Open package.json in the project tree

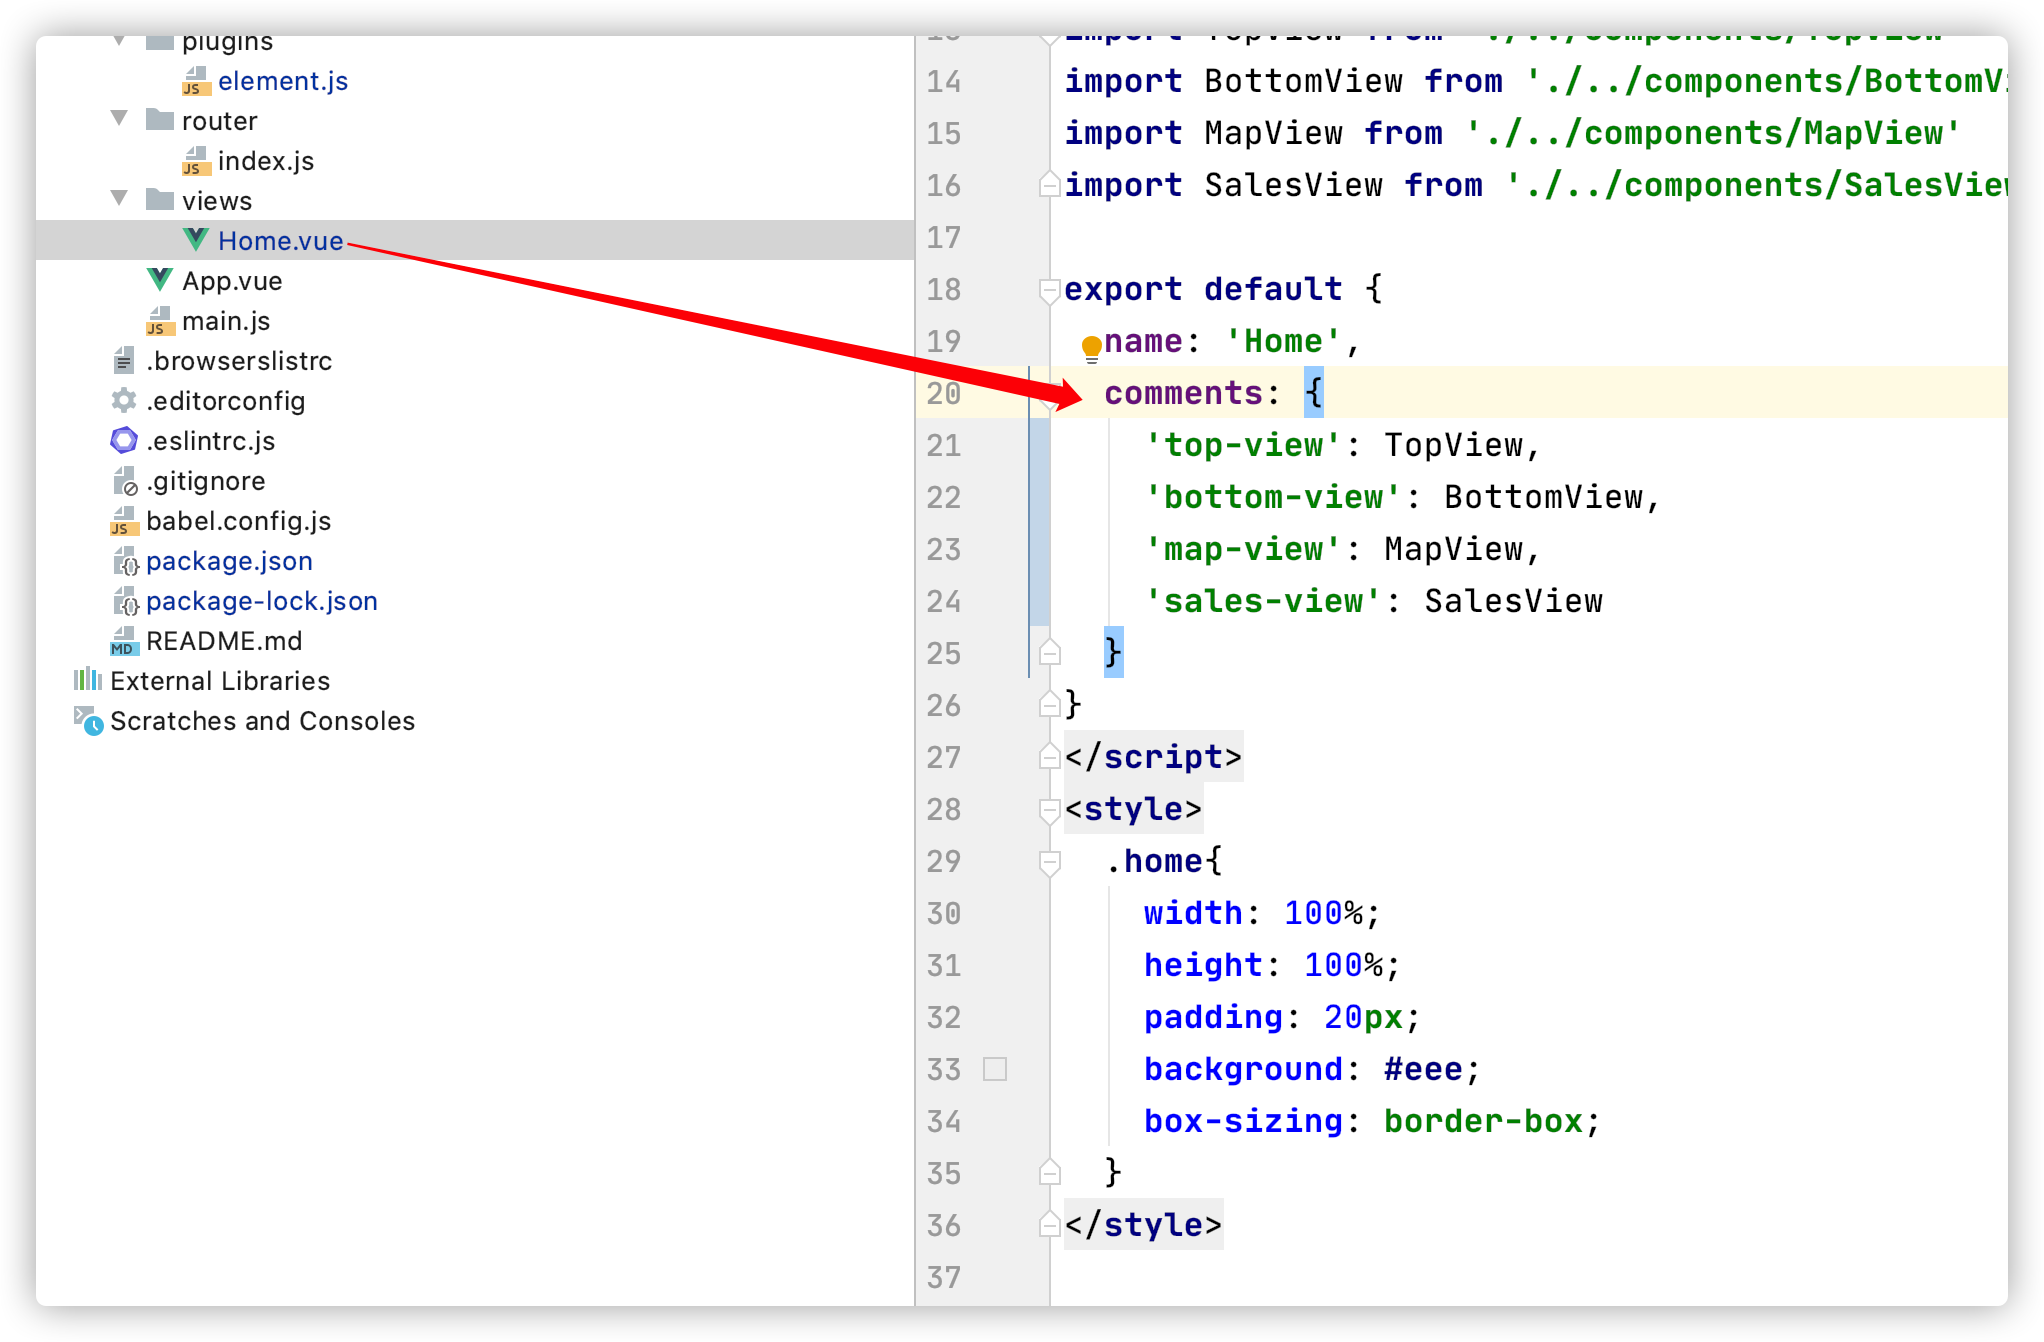[229, 561]
